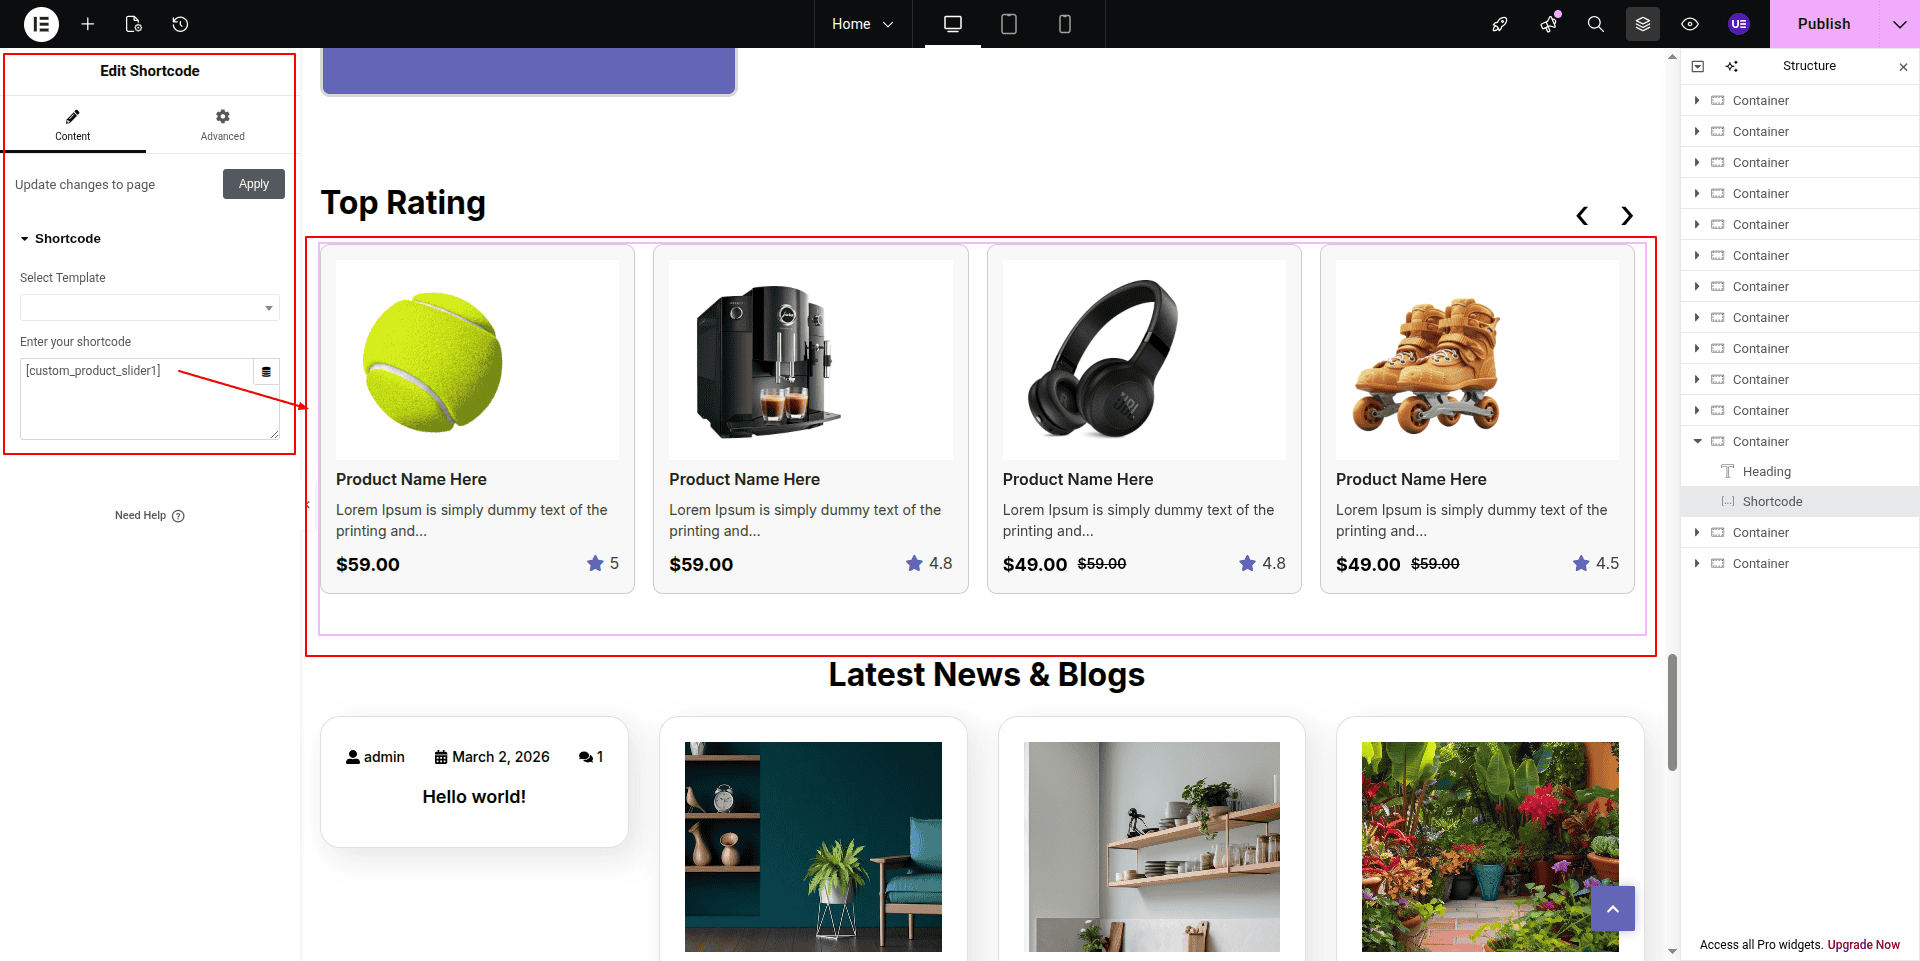1920x961 pixels.
Task: Toggle expand all in Structure panel
Action: tap(1698, 66)
